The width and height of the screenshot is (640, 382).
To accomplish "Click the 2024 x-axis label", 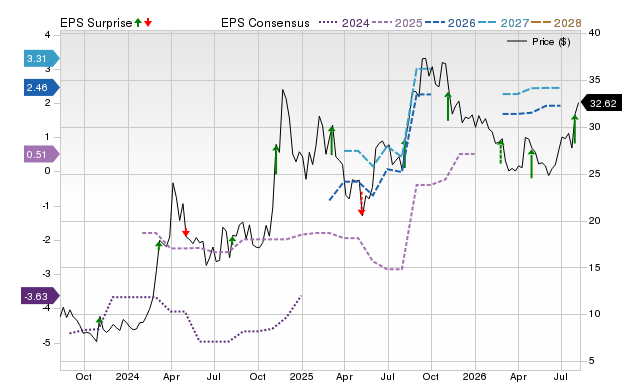I will pos(127,376).
